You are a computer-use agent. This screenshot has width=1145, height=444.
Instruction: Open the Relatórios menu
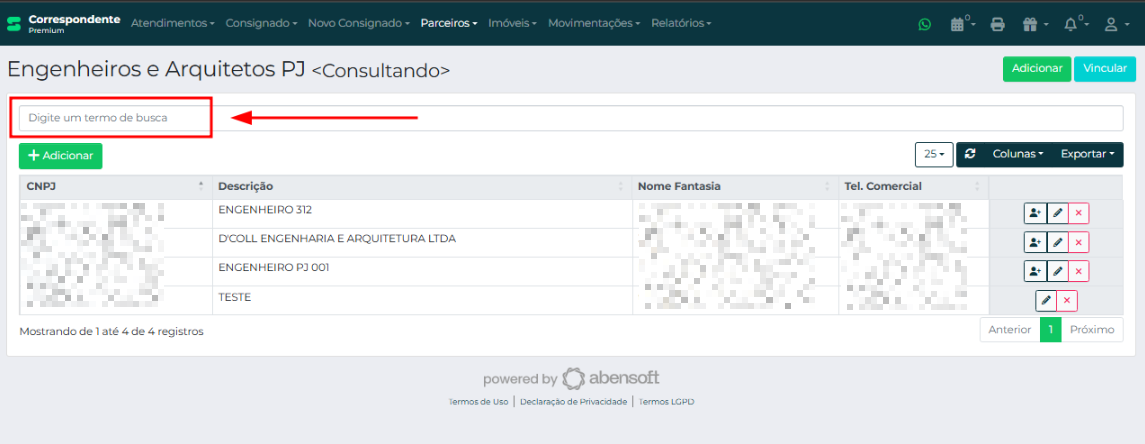681,22
